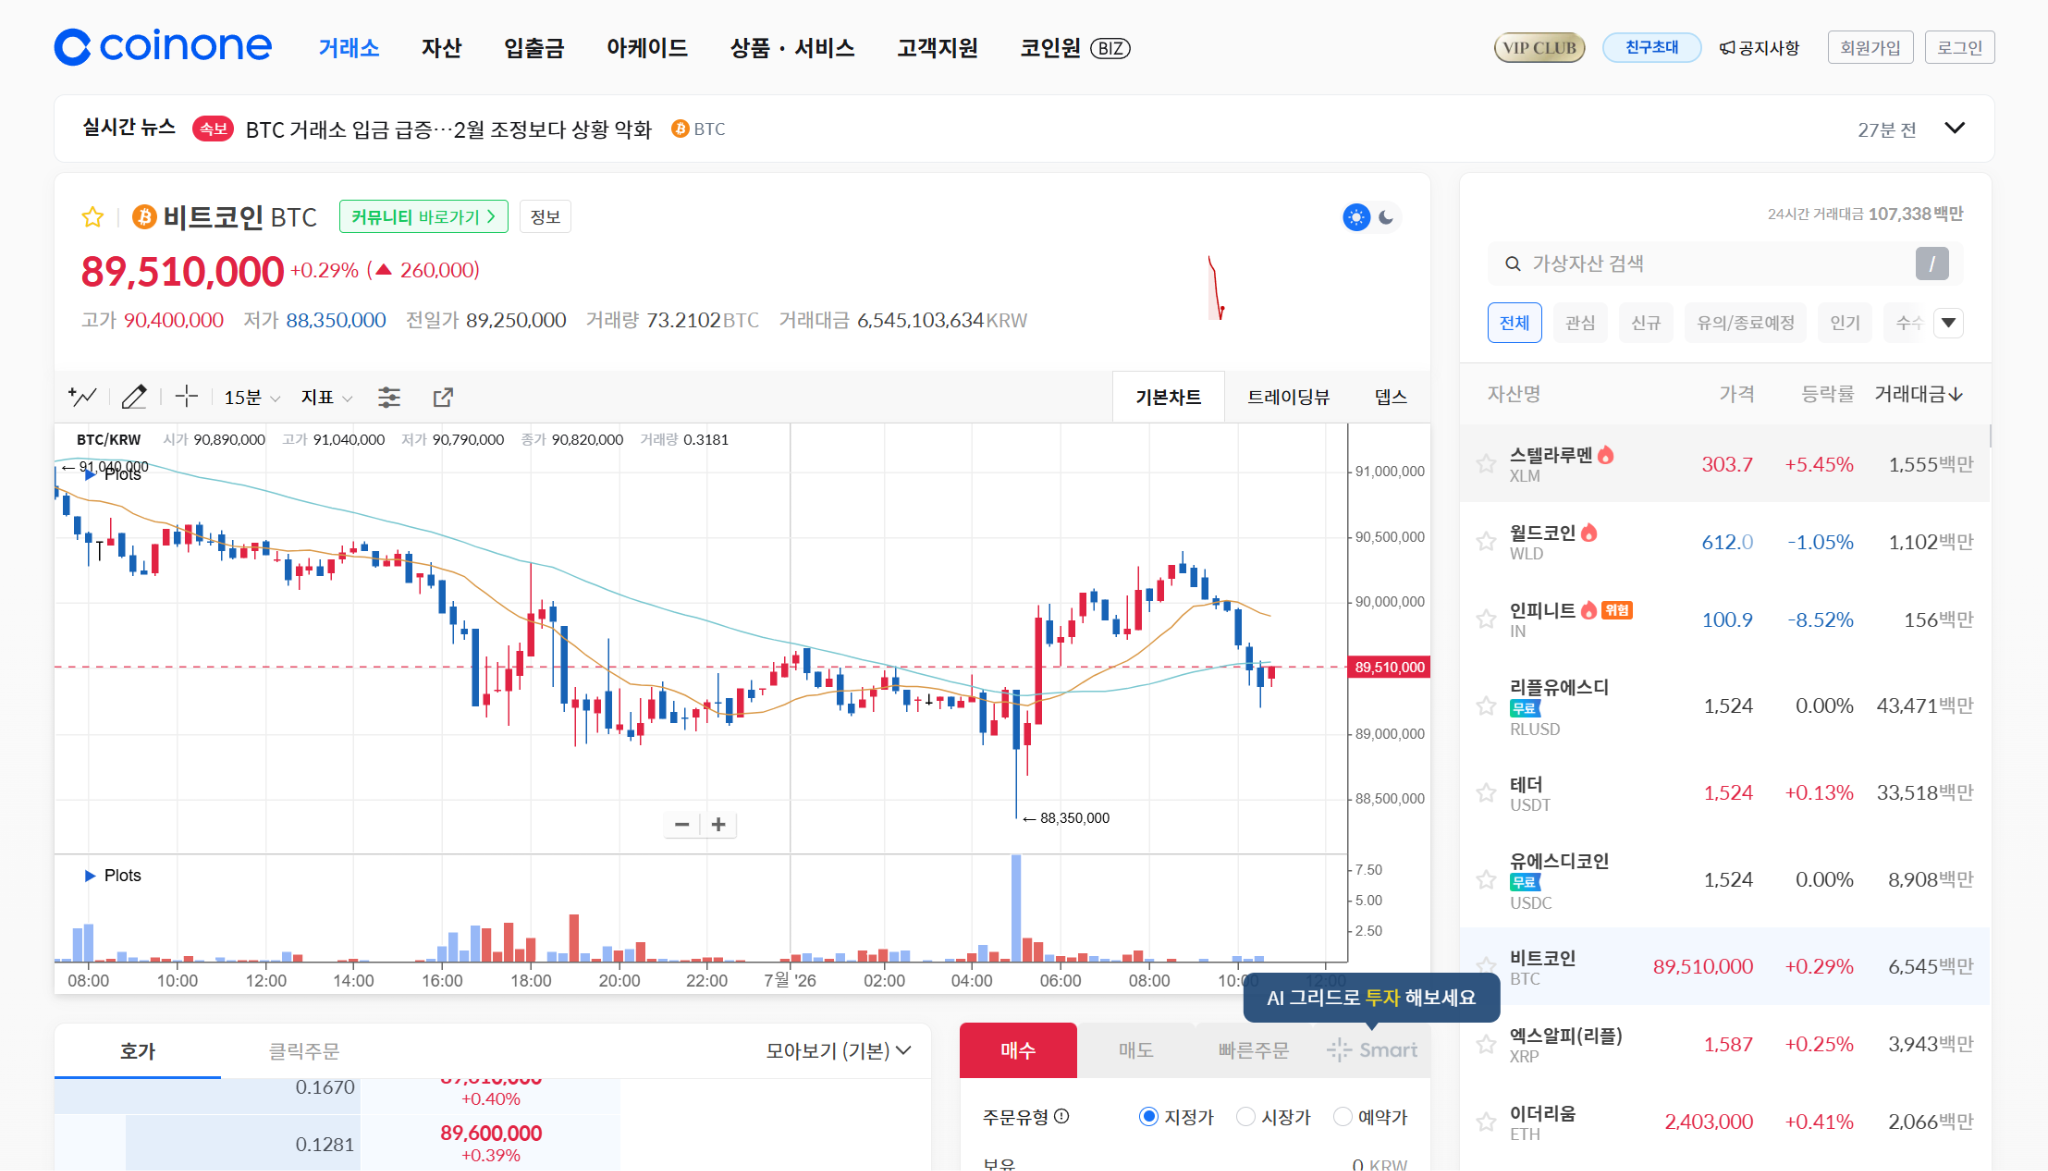The width and height of the screenshot is (2048, 1171).
Task: Filter assets by 인기 popular
Action: click(1845, 323)
